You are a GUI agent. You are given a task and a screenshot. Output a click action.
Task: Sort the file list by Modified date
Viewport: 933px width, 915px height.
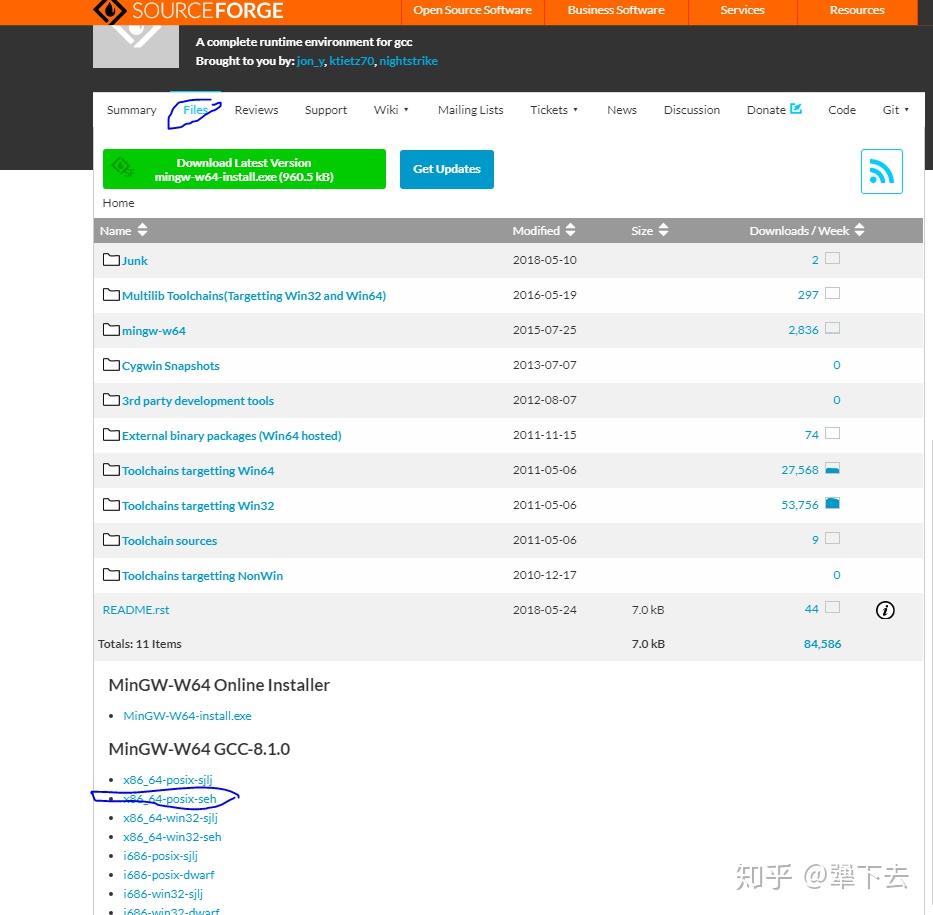coord(544,230)
